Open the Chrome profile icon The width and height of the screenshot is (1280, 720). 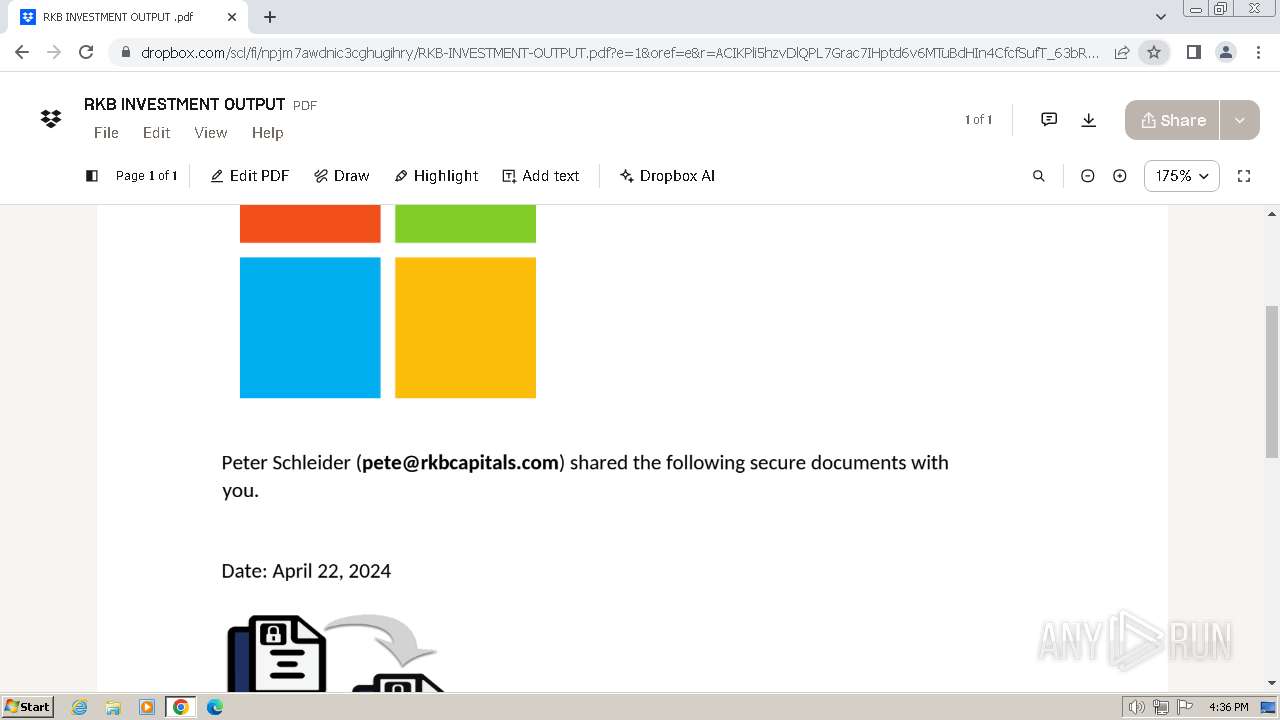[x=1225, y=52]
